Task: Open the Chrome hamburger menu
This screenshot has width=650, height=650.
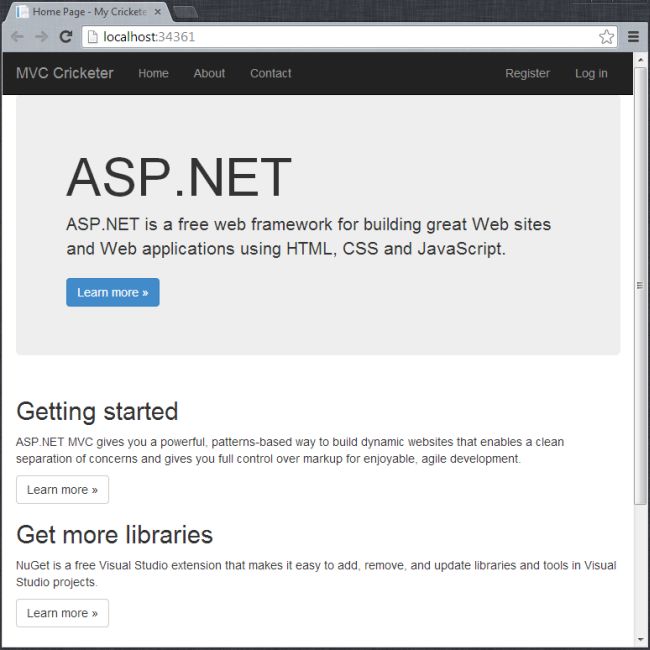Action: coord(633,37)
